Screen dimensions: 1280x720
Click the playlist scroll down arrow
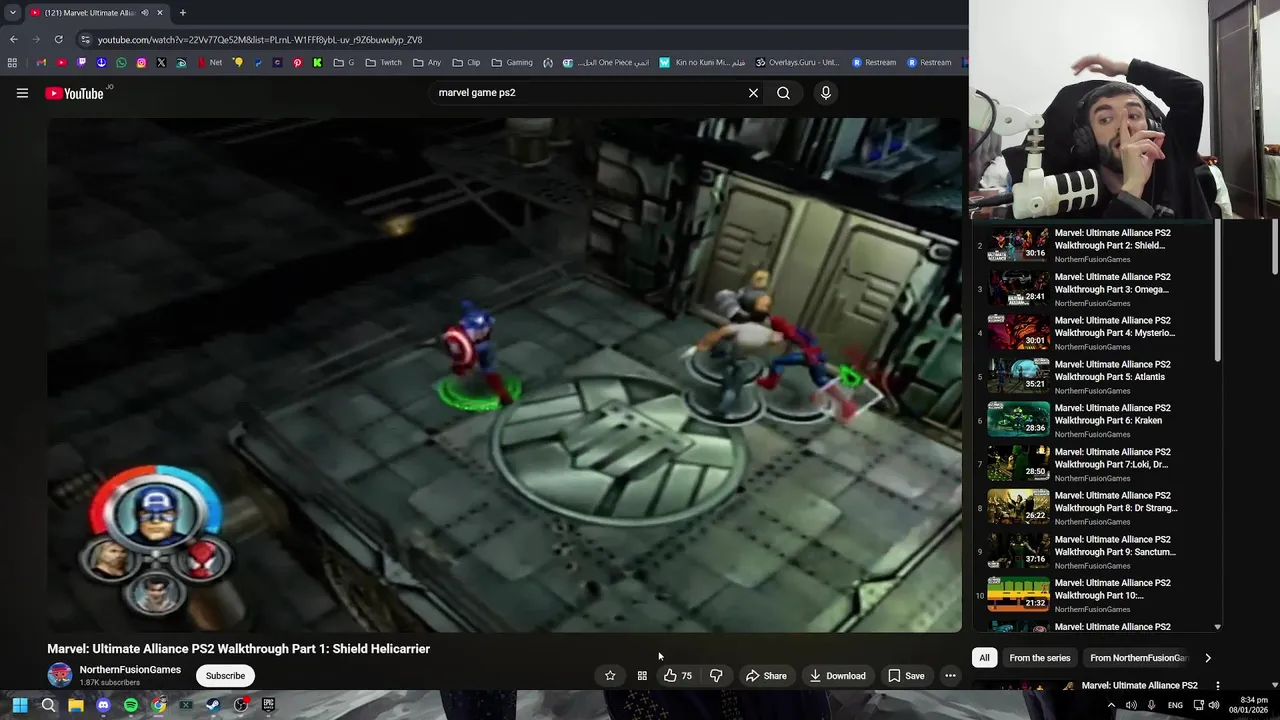[1217, 627]
